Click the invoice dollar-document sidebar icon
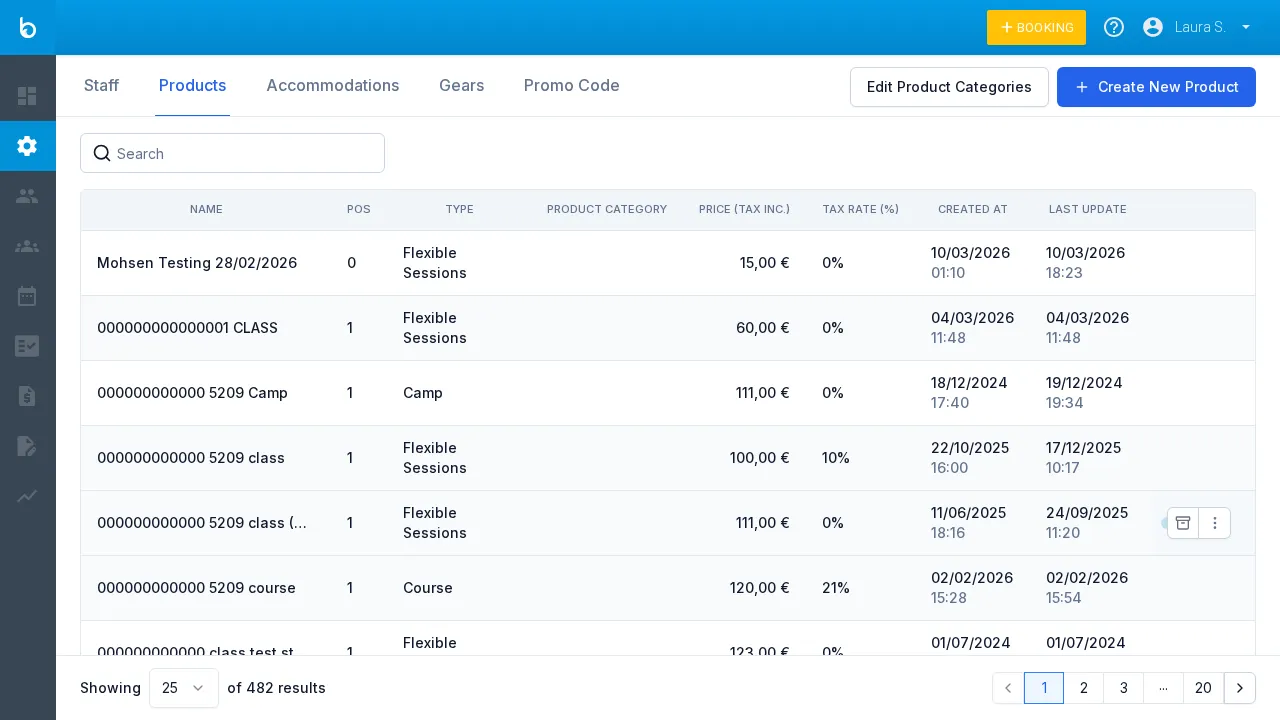 (x=27, y=396)
